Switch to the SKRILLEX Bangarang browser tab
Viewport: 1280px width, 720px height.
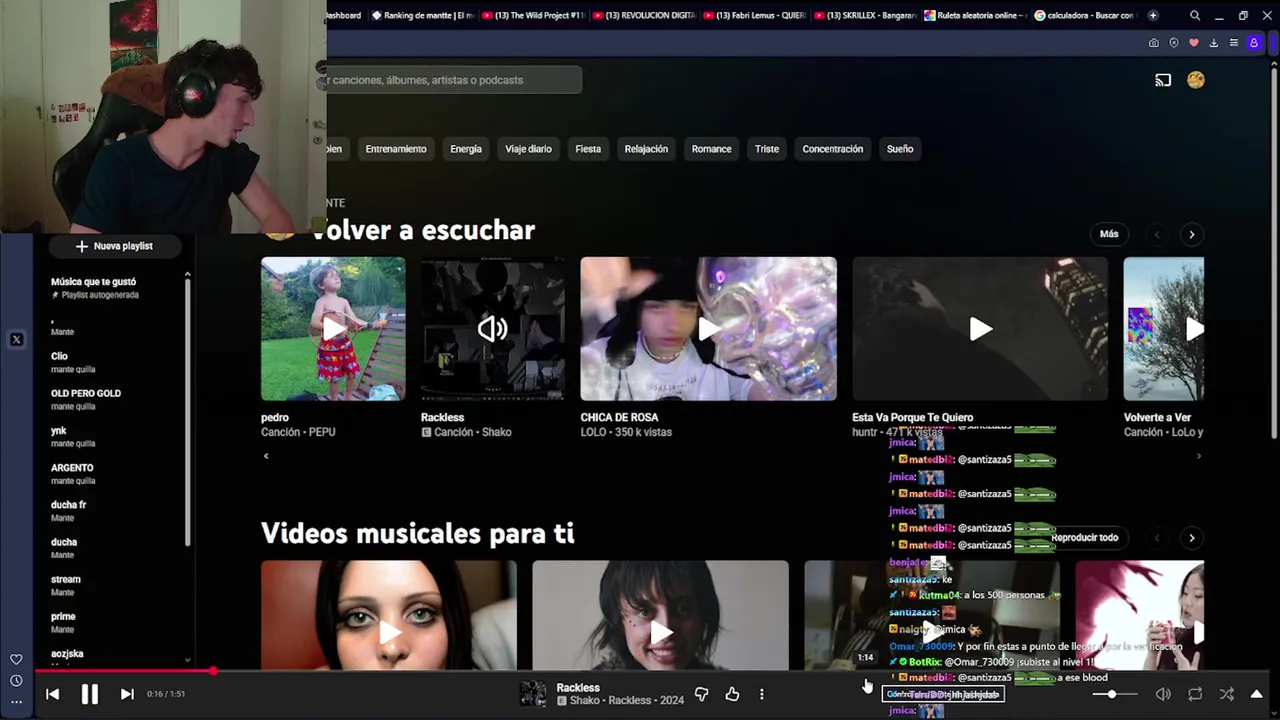coord(864,15)
